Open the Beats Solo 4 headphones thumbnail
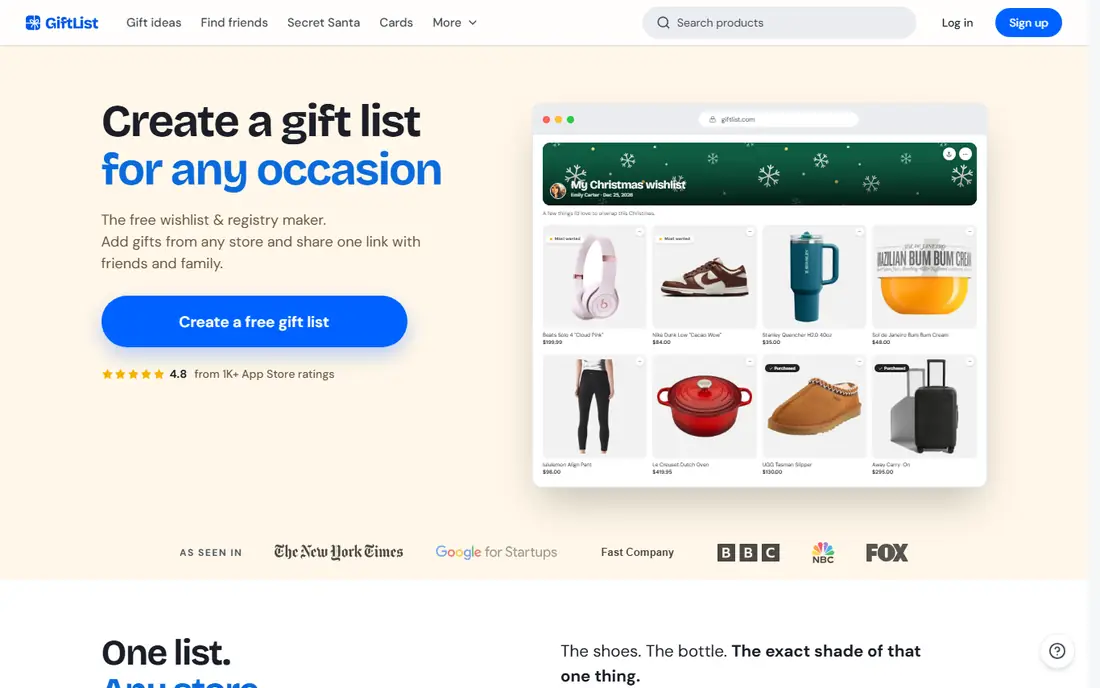 click(594, 276)
